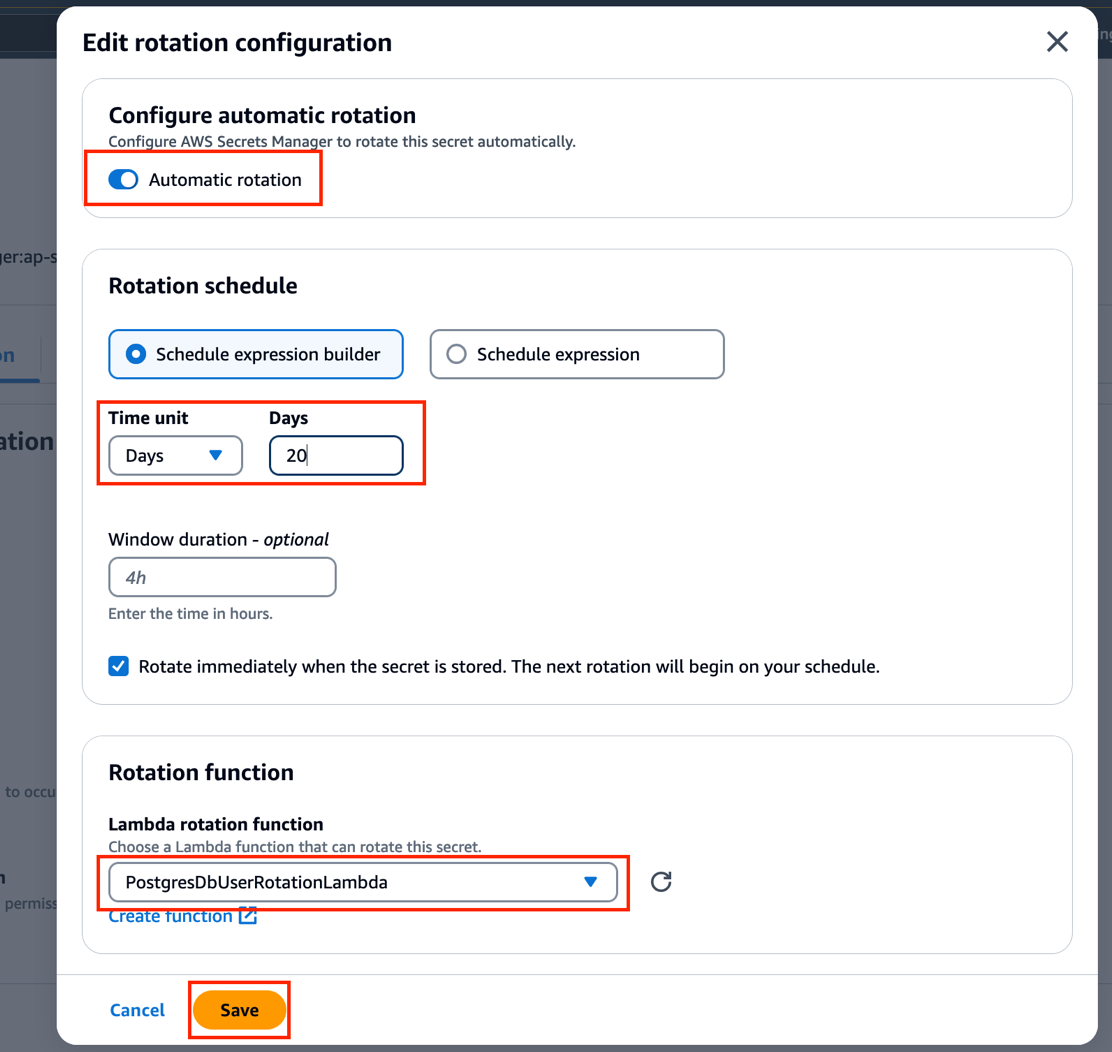
Task: Select the PostgresDbUserRotationLambda entry text
Action: [240, 882]
